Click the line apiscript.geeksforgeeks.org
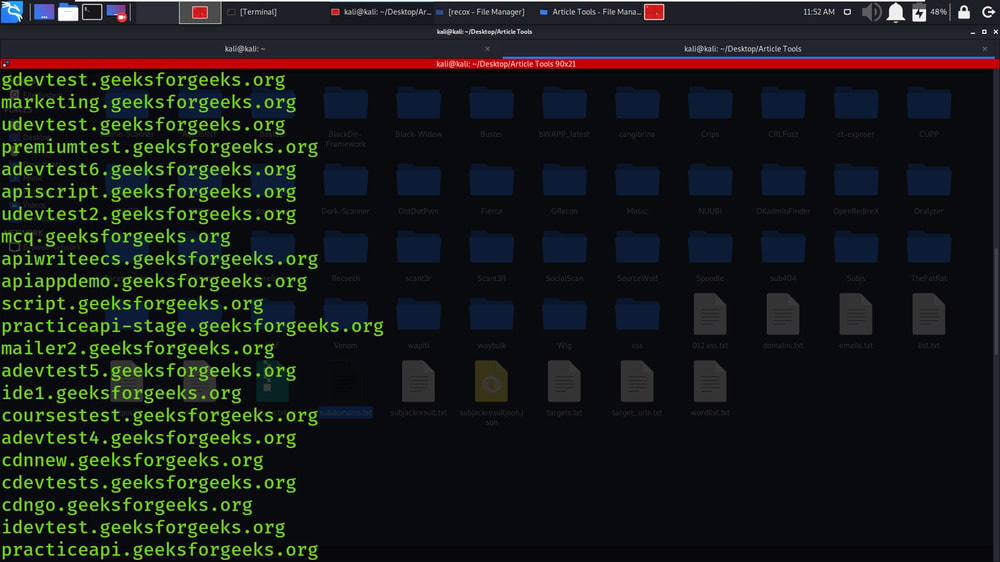1000x562 pixels. (149, 191)
